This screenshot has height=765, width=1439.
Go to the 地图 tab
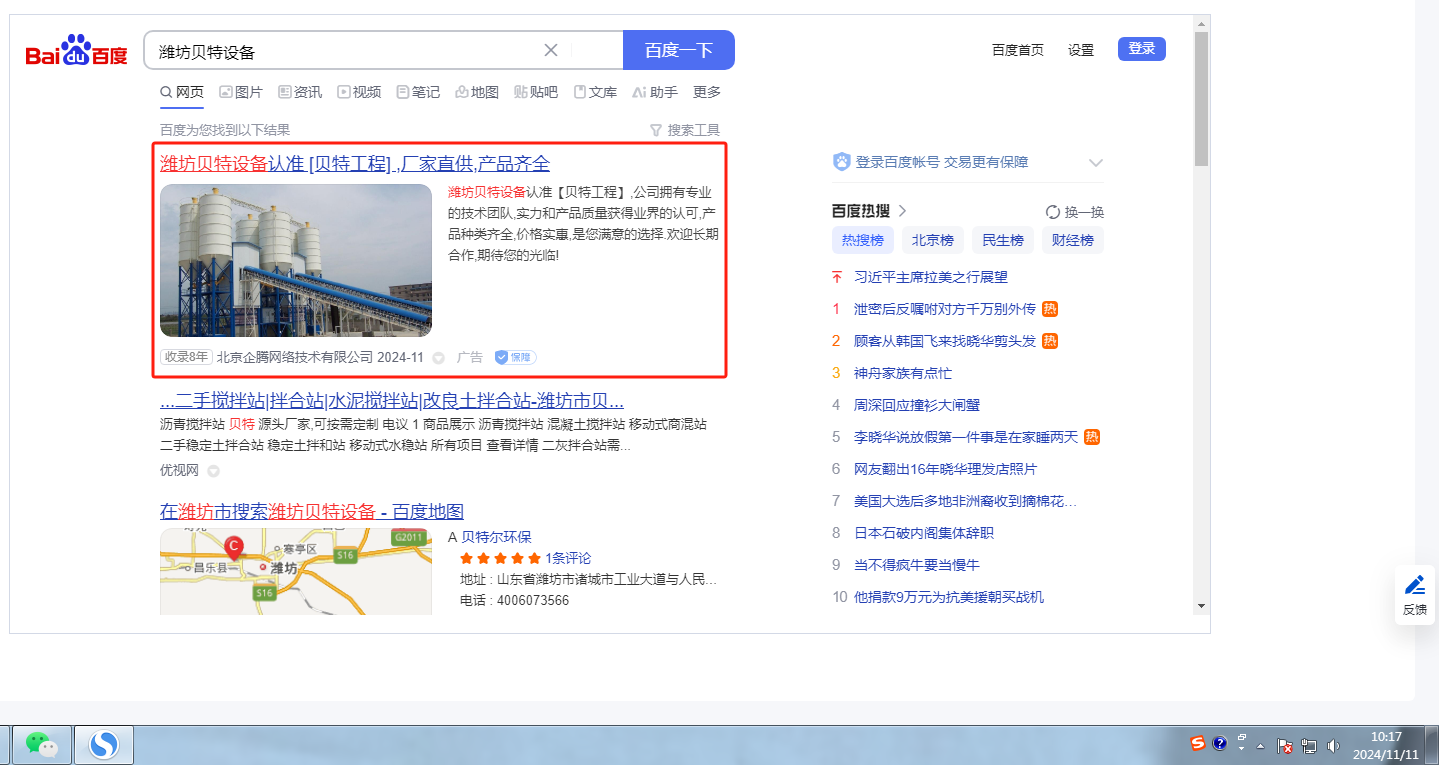[x=477, y=92]
